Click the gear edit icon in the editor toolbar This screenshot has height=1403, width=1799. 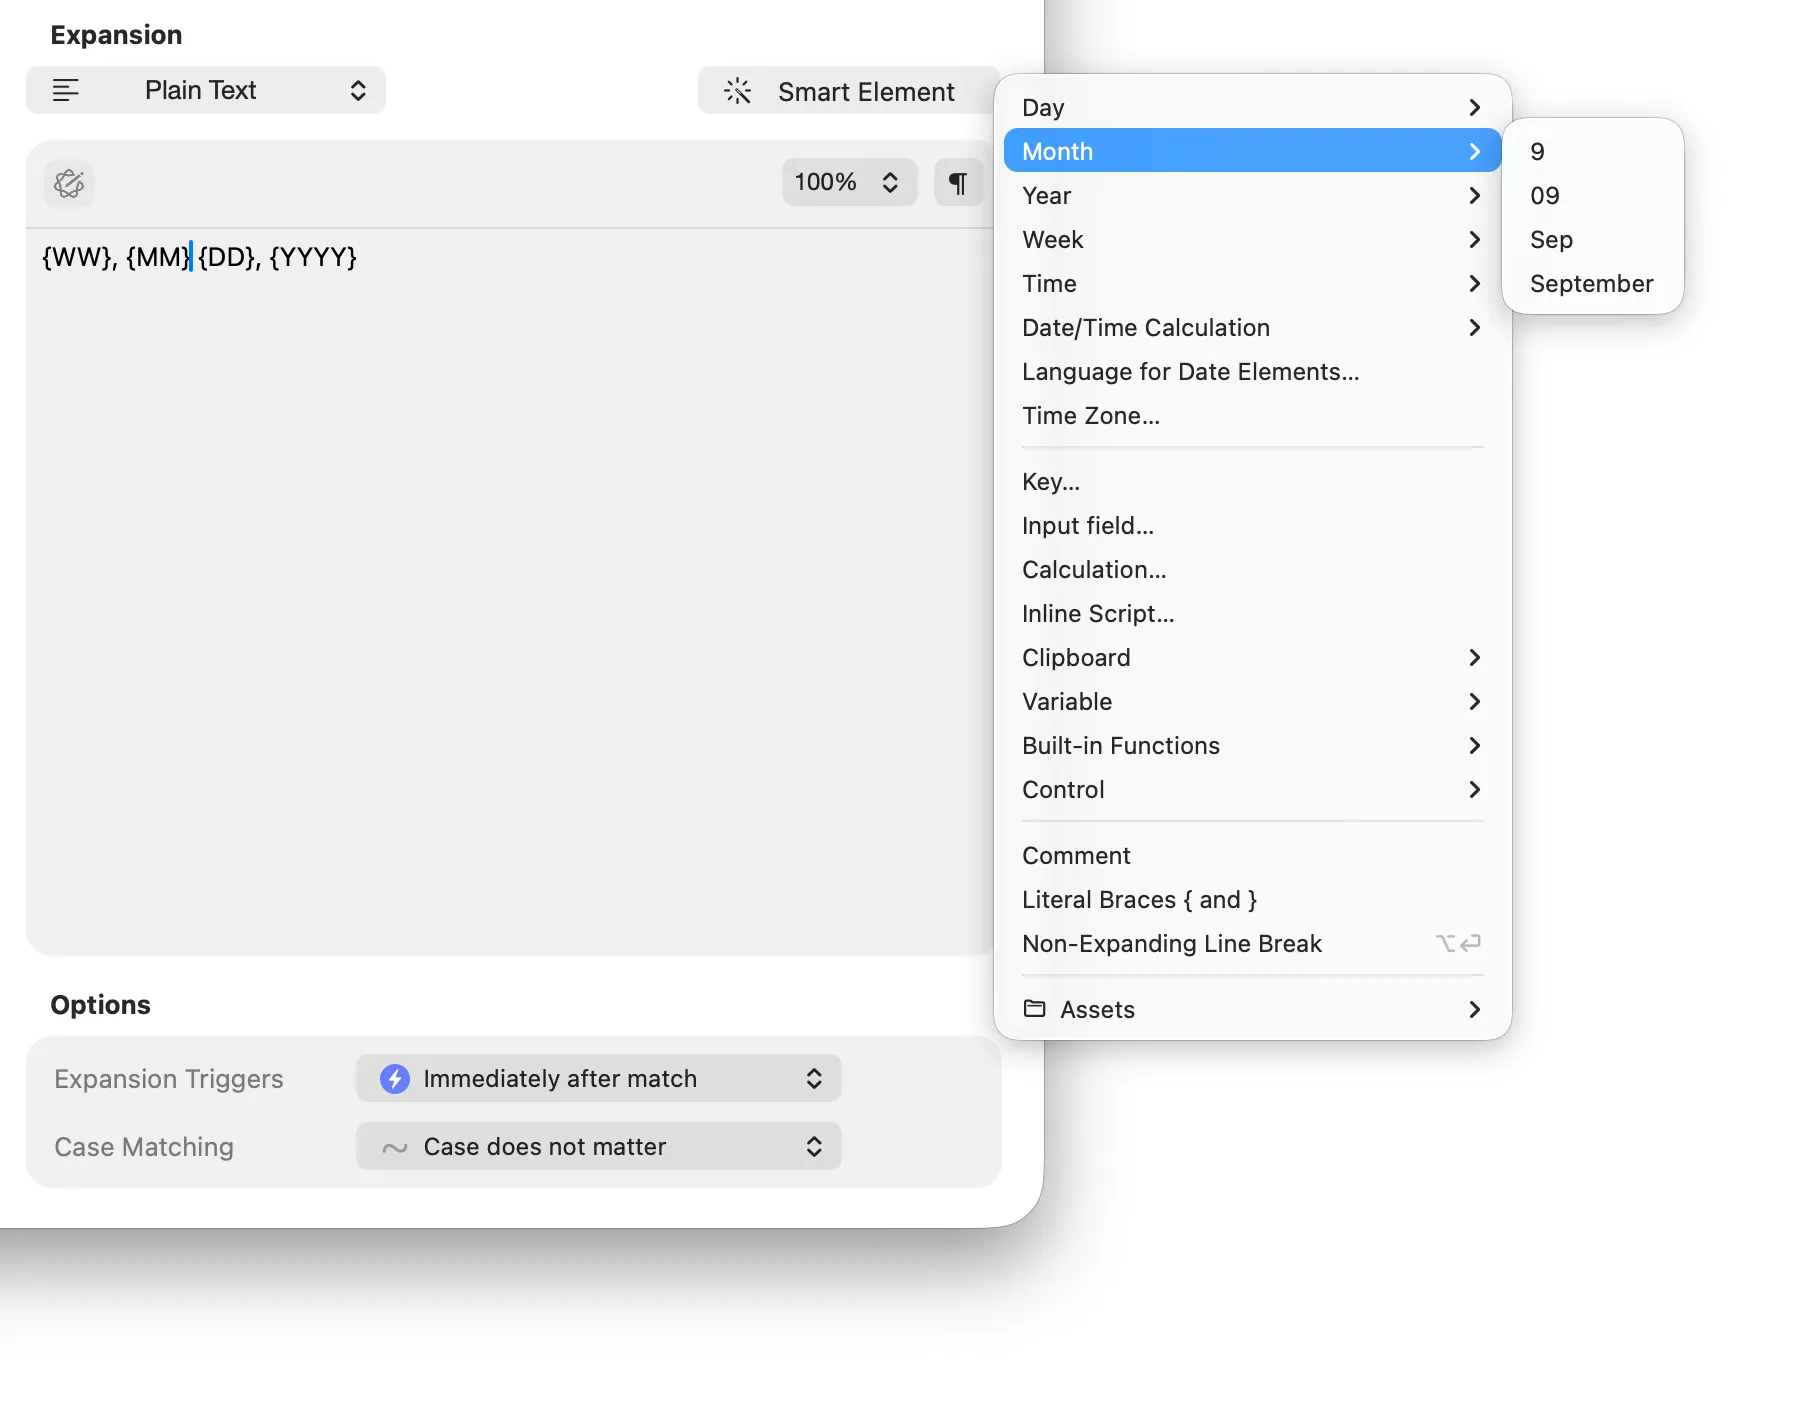[x=68, y=183]
